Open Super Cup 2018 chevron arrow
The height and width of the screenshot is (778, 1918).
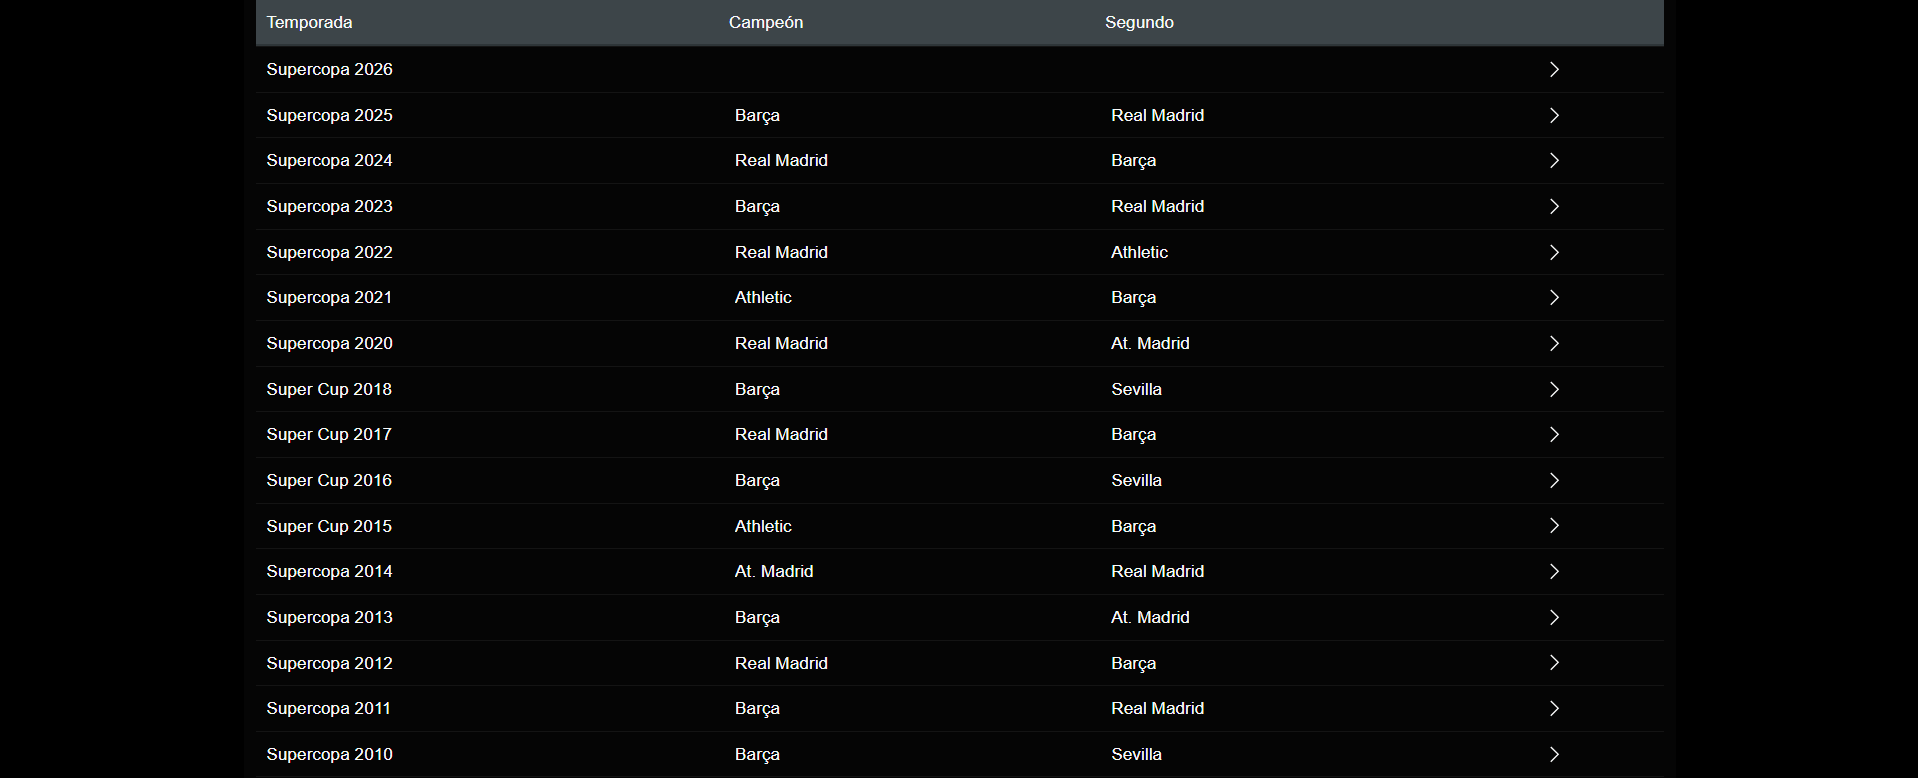(x=1554, y=389)
